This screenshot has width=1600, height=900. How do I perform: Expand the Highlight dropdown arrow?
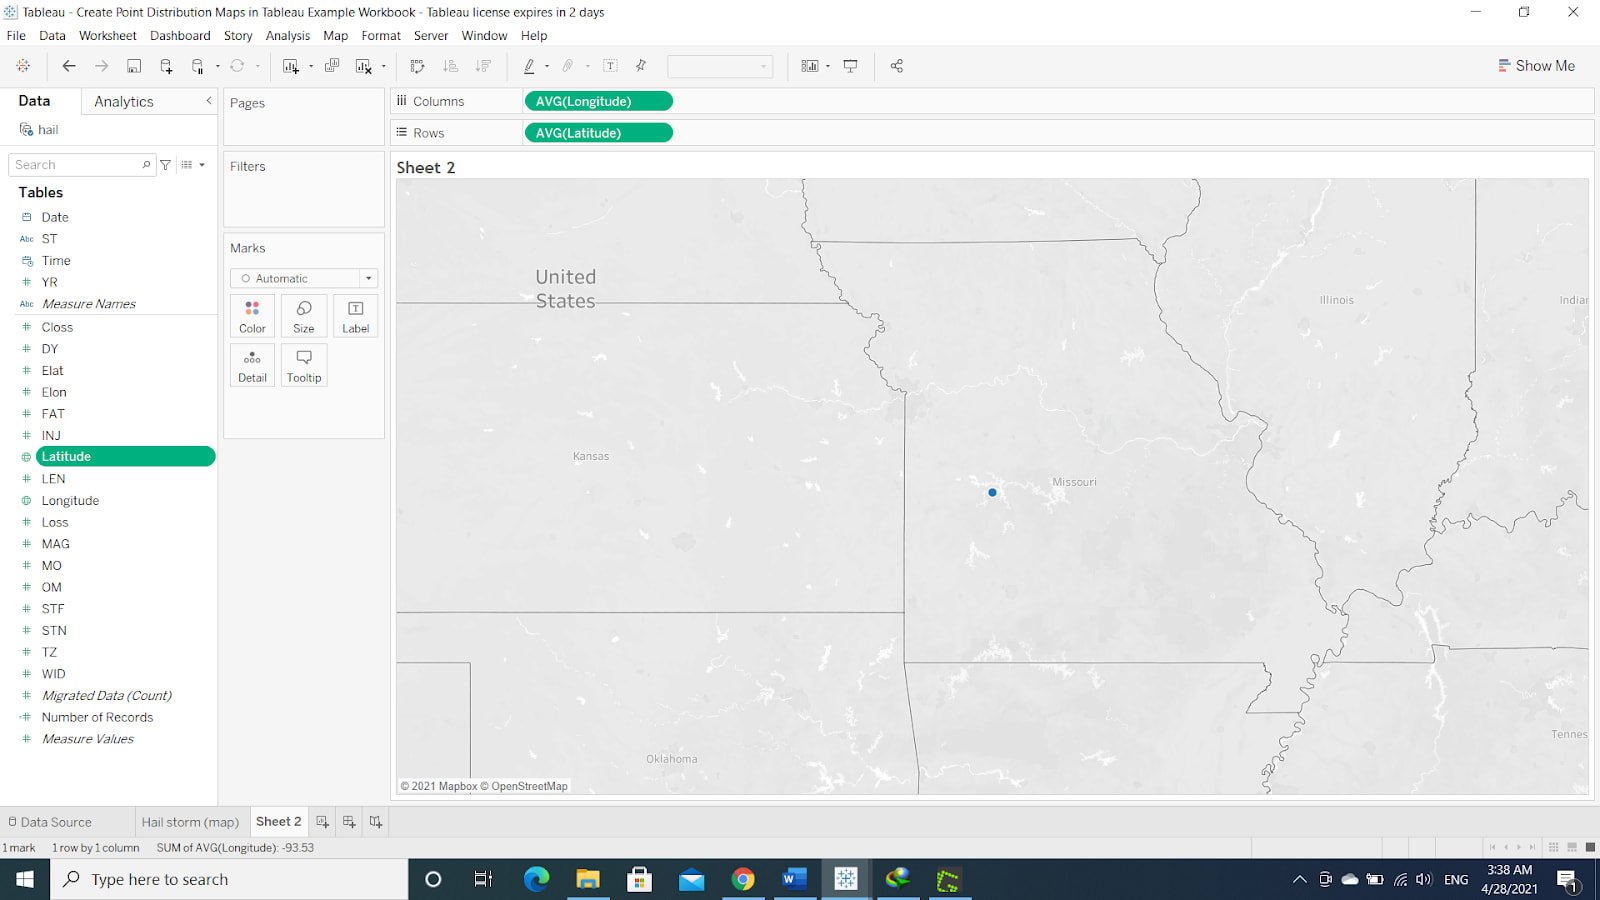pos(547,66)
